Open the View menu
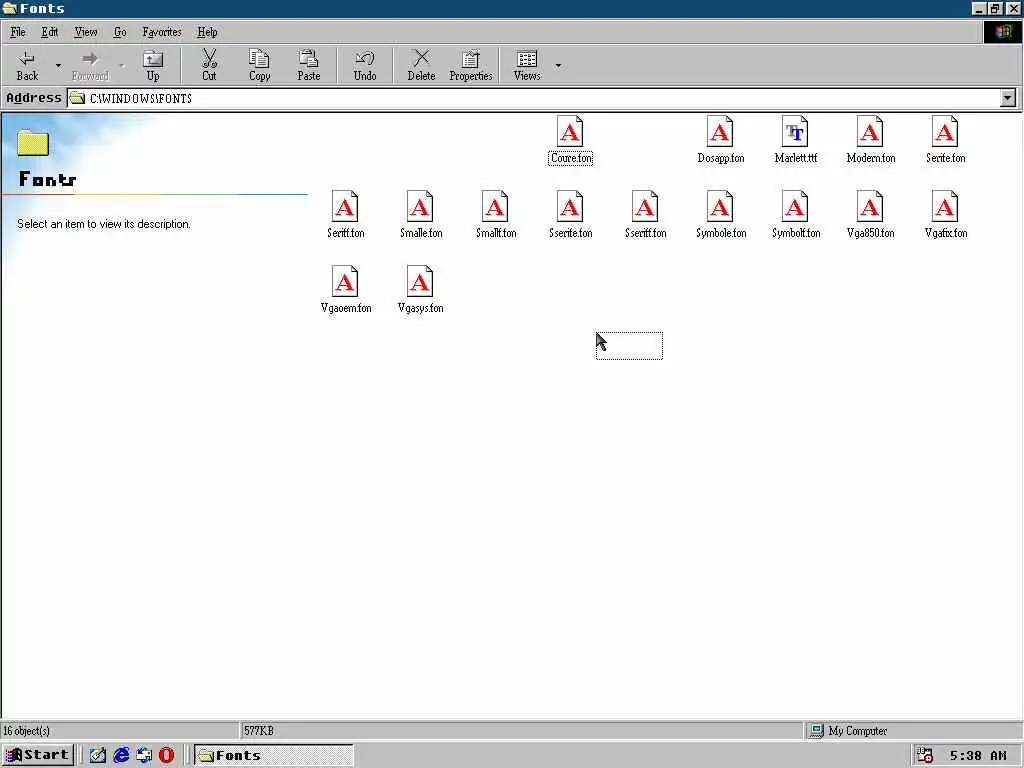The image size is (1024, 768). pos(86,32)
